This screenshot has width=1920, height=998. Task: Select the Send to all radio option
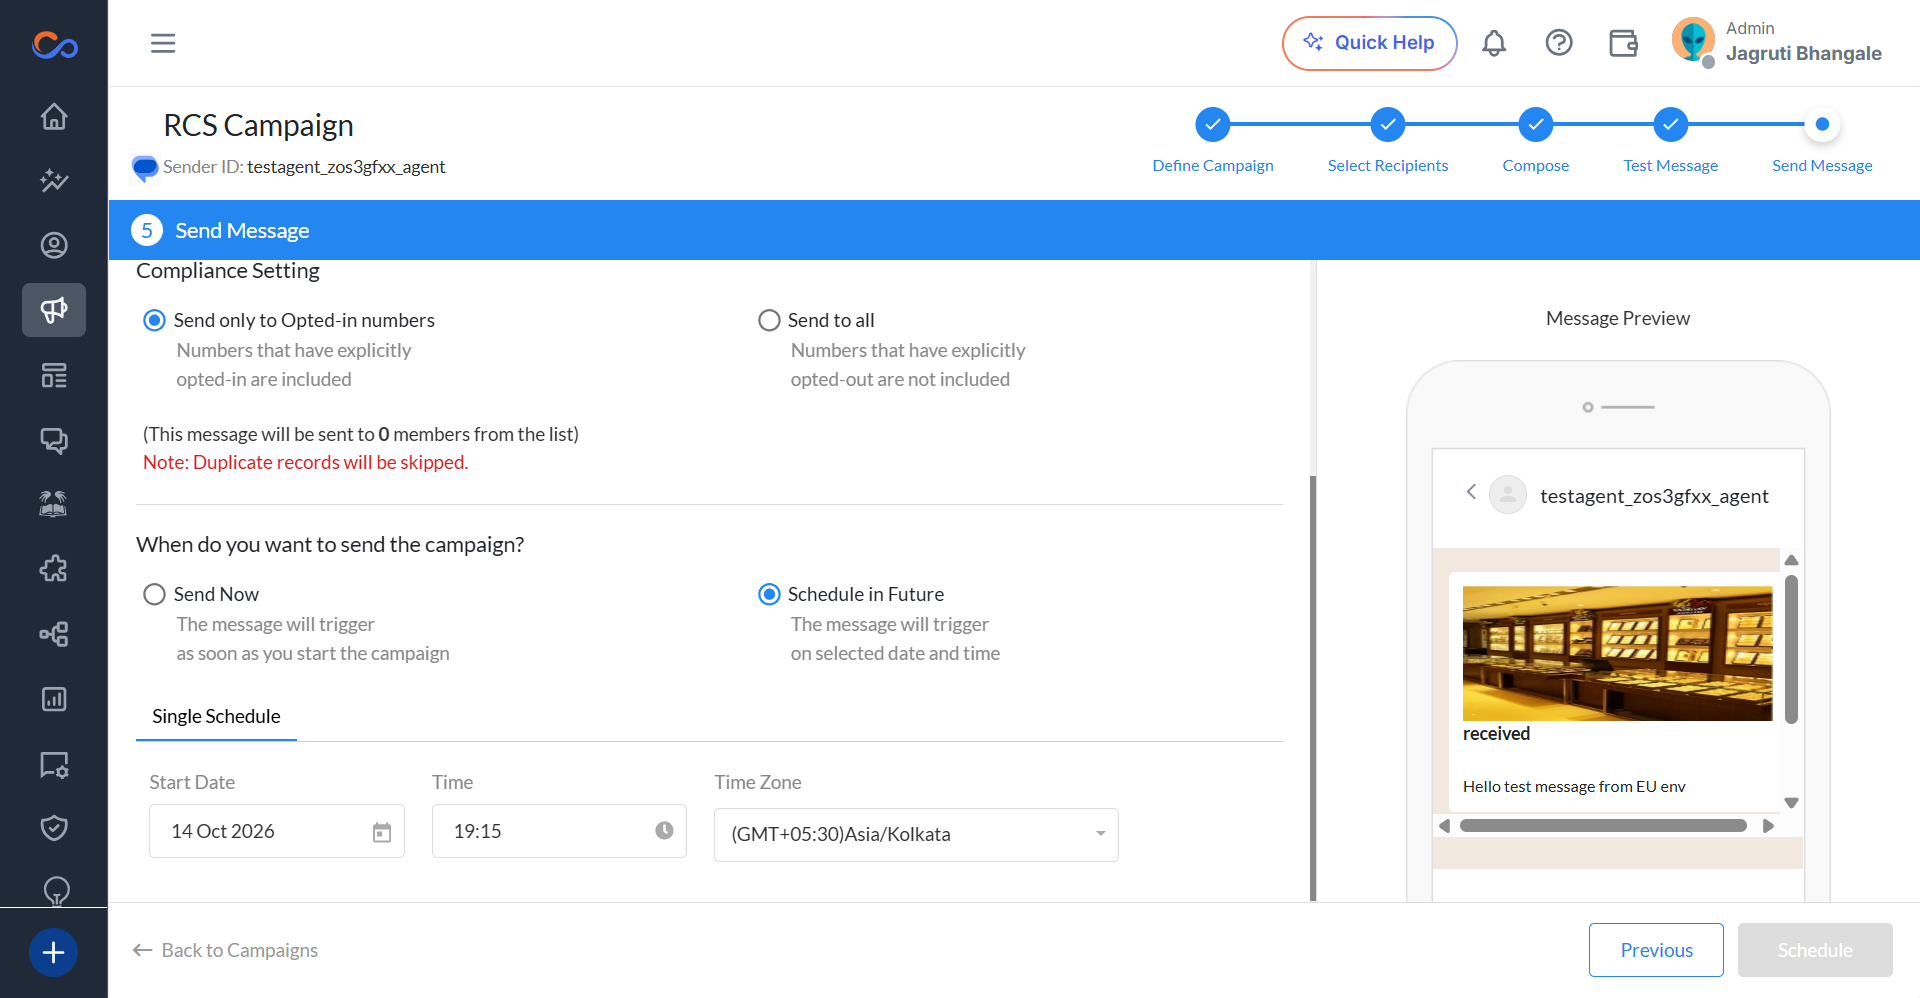pyautogui.click(x=769, y=320)
